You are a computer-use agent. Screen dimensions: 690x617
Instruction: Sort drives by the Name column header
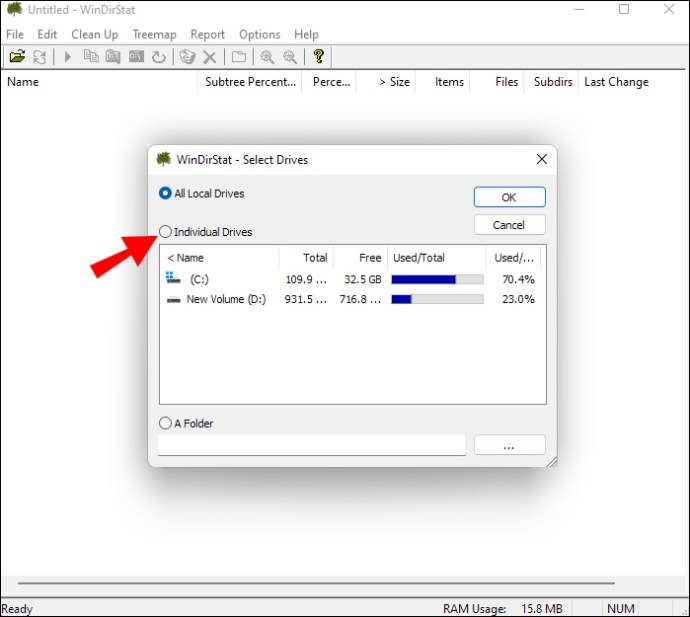(219, 258)
